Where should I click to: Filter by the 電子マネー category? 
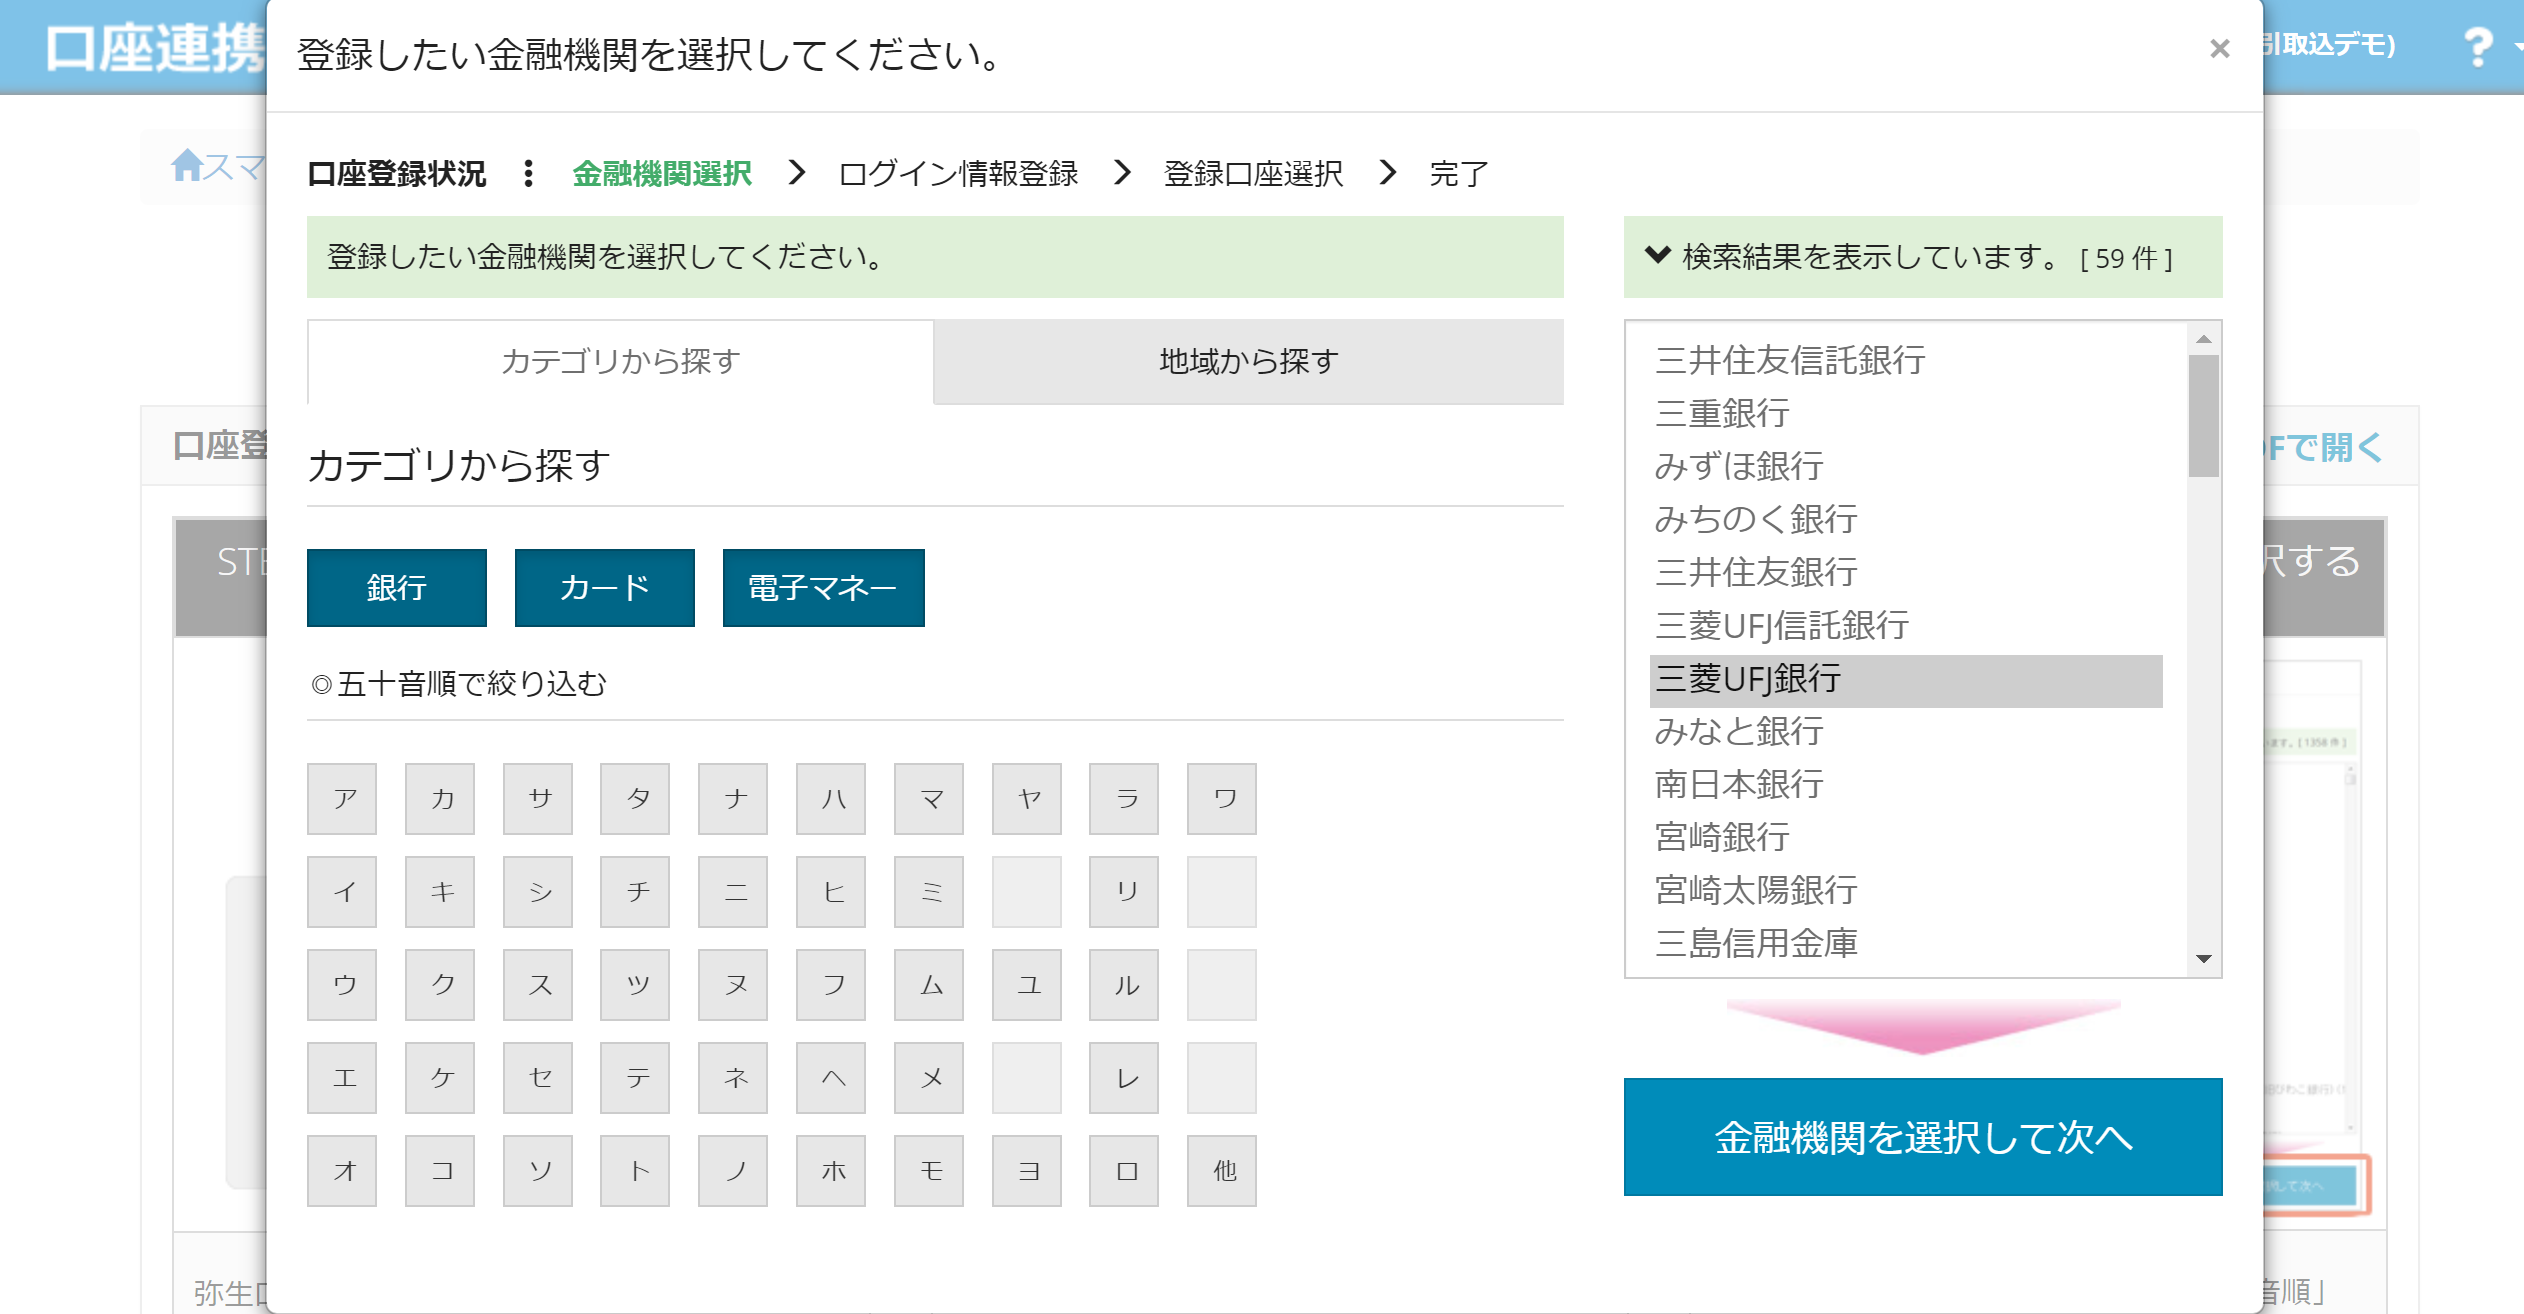(x=823, y=588)
